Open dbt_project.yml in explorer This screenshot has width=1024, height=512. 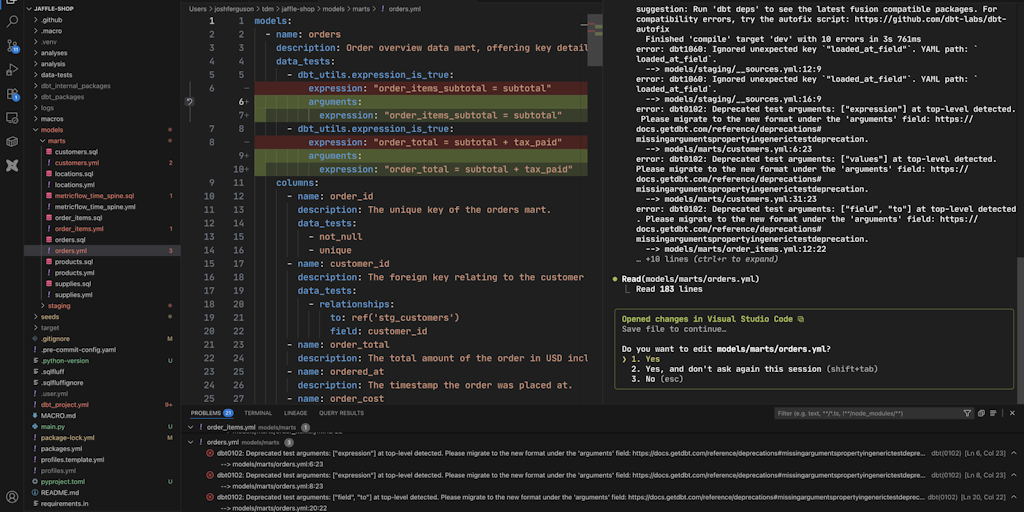65,404
